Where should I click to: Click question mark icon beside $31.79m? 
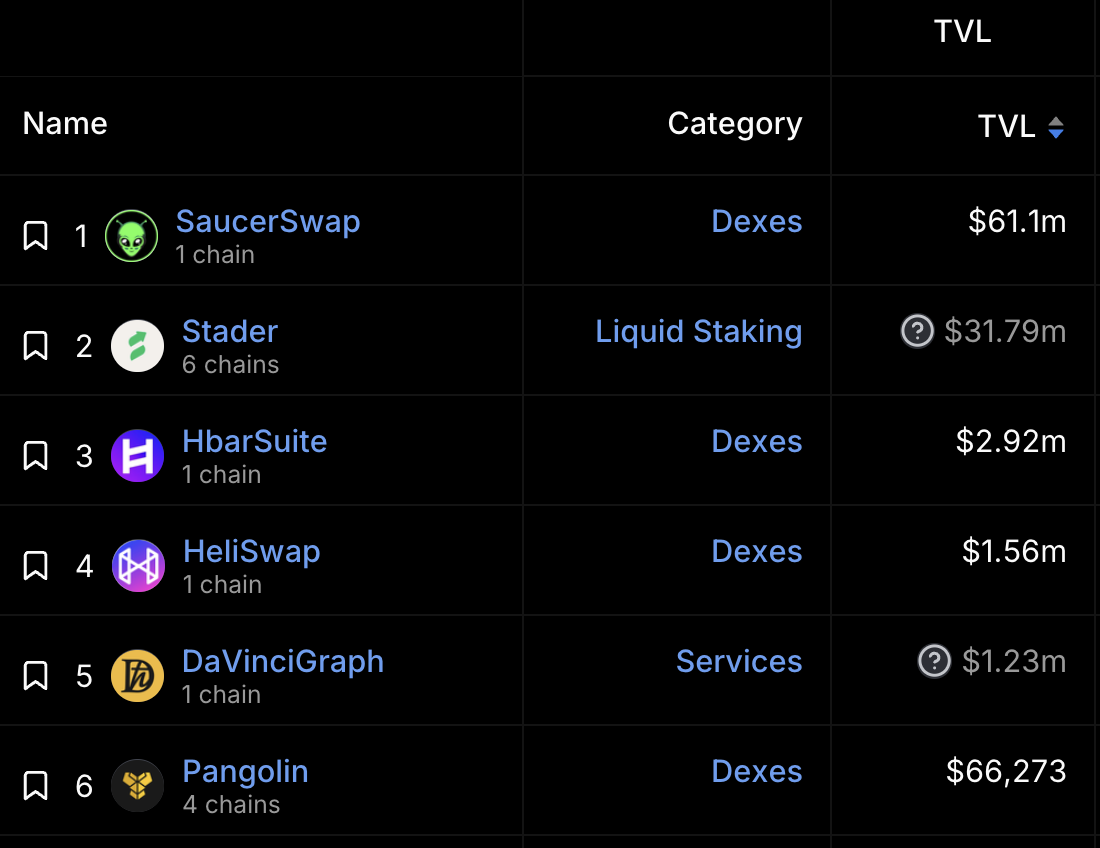pos(917,331)
